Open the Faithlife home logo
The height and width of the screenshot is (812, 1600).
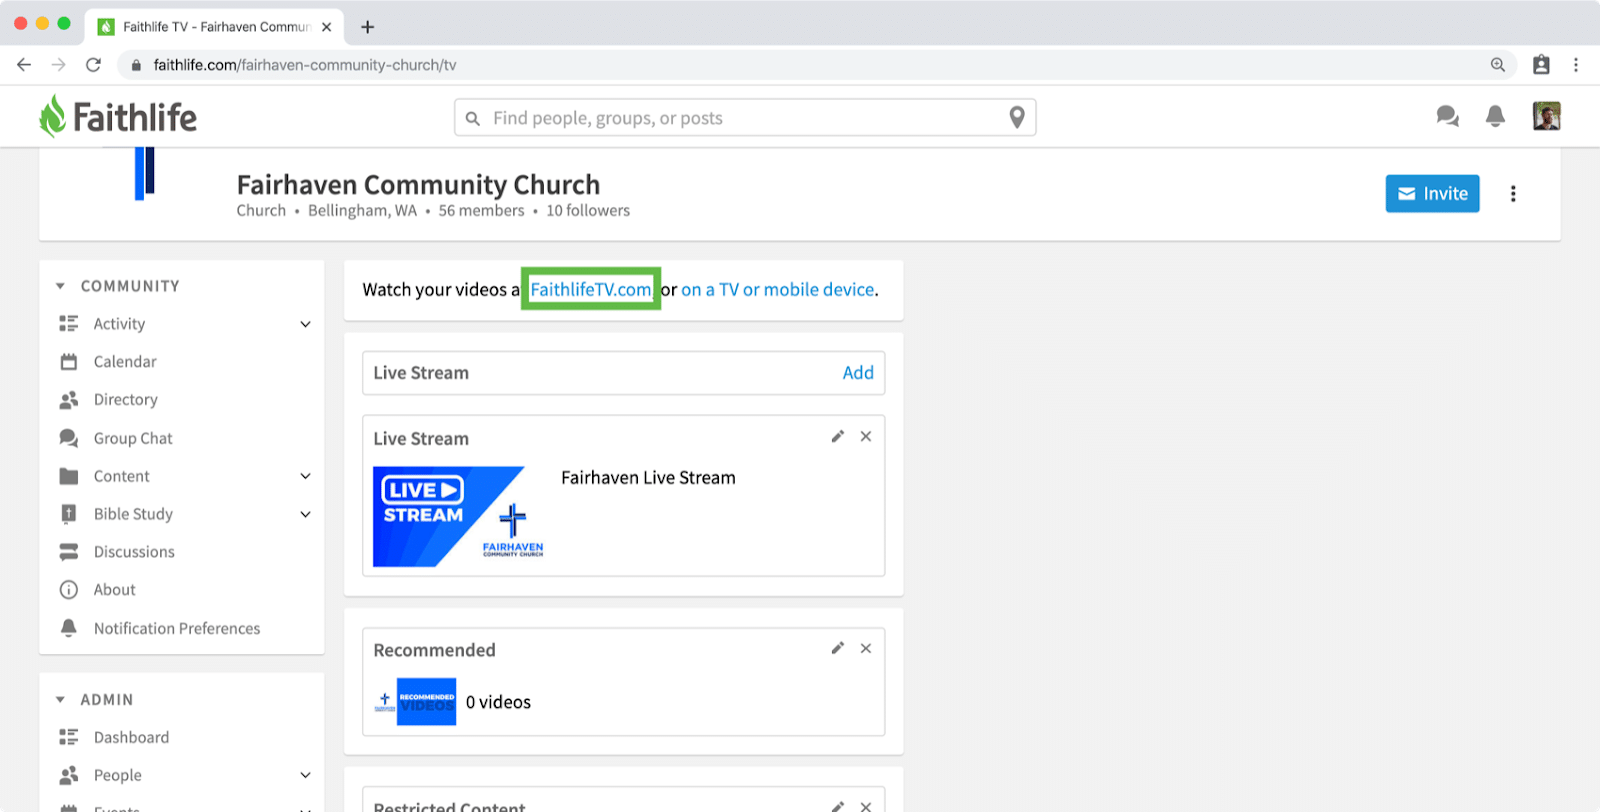tap(118, 117)
